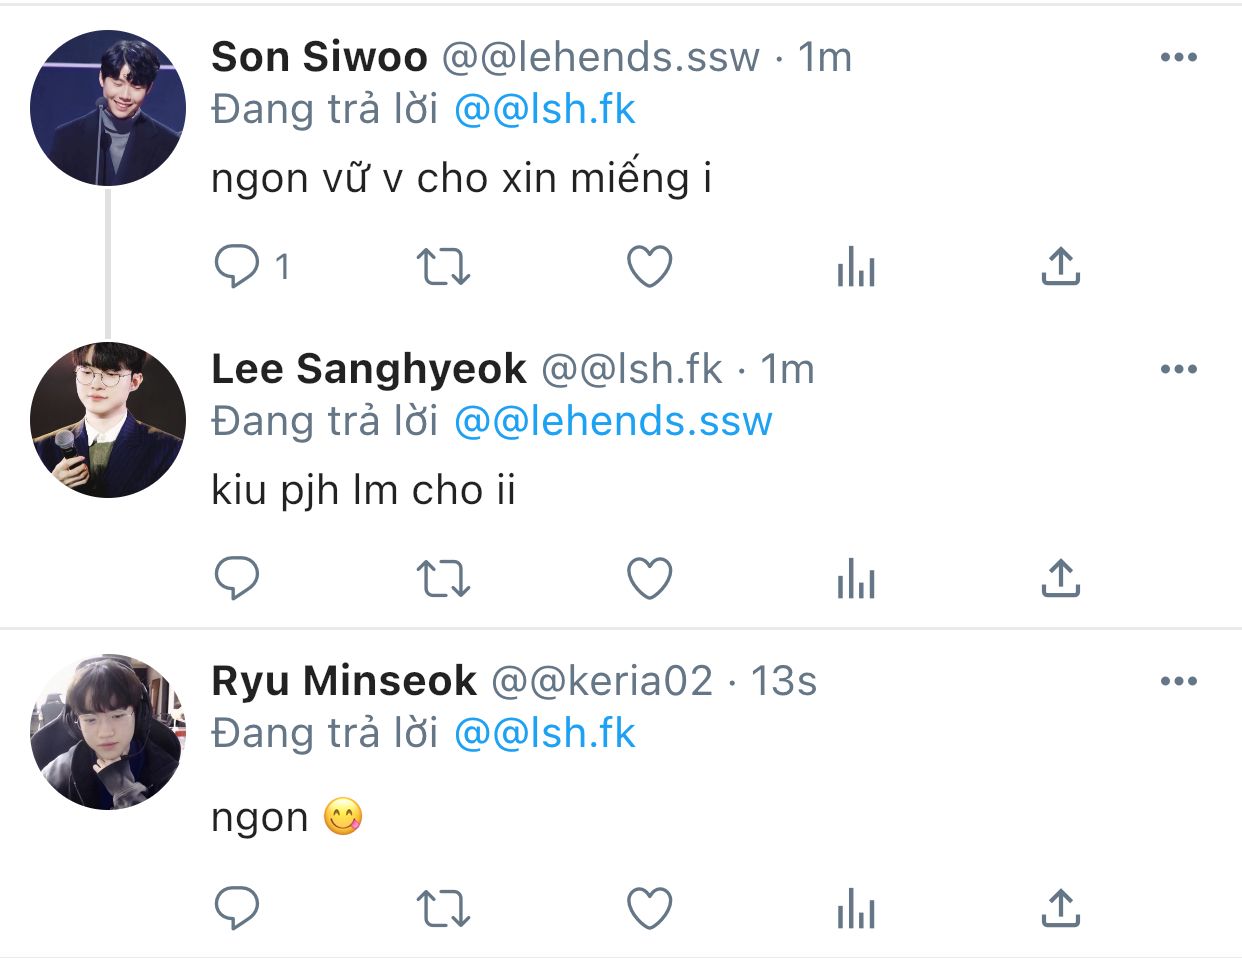This screenshot has height=958, width=1242.
Task: Open more options on Son Siwoo's tweet
Action: coord(1179,57)
